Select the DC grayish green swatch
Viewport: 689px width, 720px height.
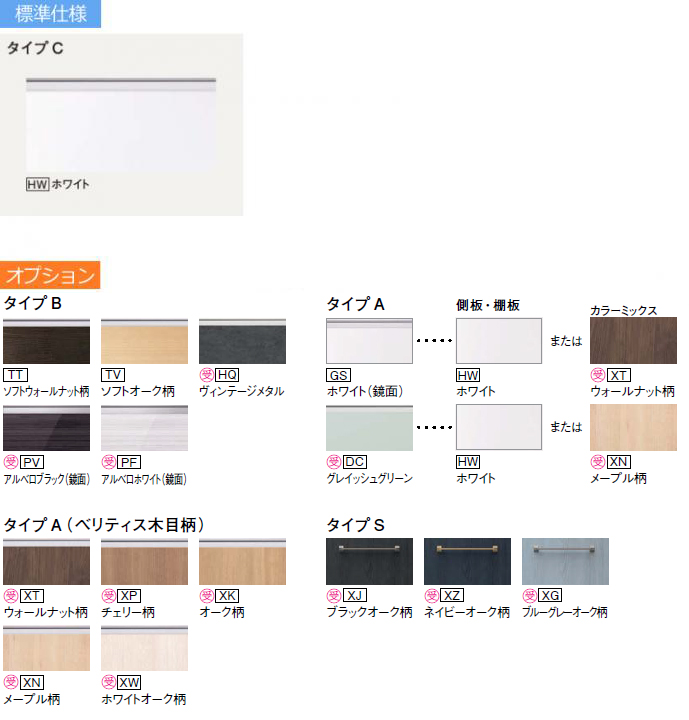(x=370, y=428)
